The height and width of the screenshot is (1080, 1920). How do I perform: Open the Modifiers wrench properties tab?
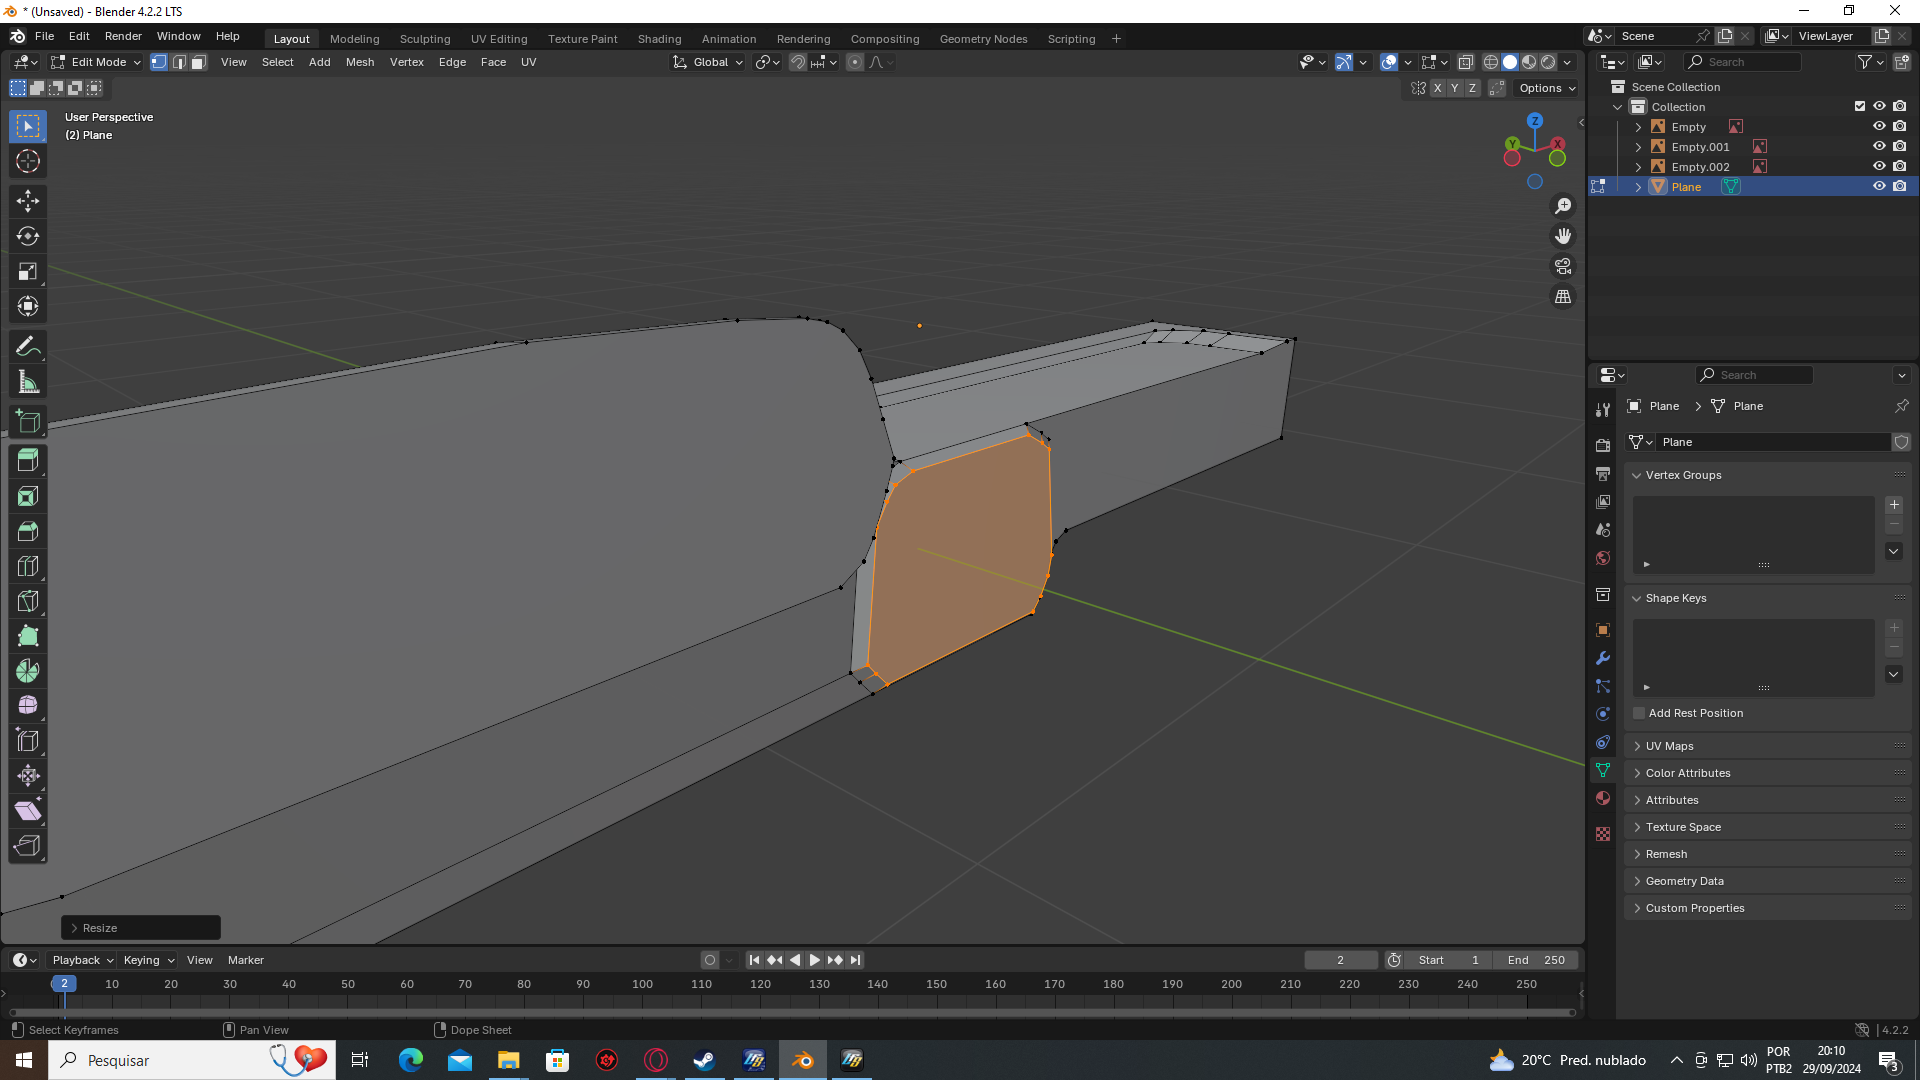[1603, 658]
